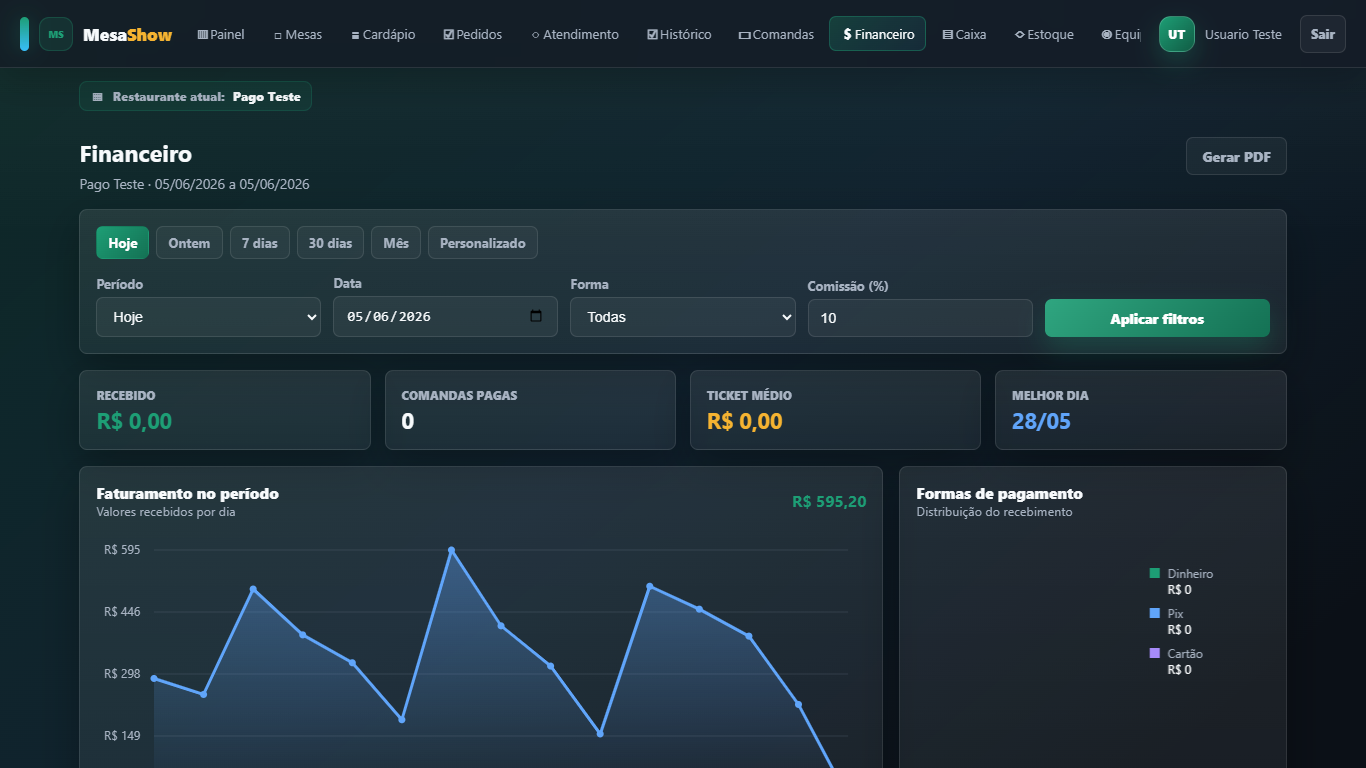The width and height of the screenshot is (1366, 768).
Task: Select the Financeiro nav item
Action: [877, 34]
